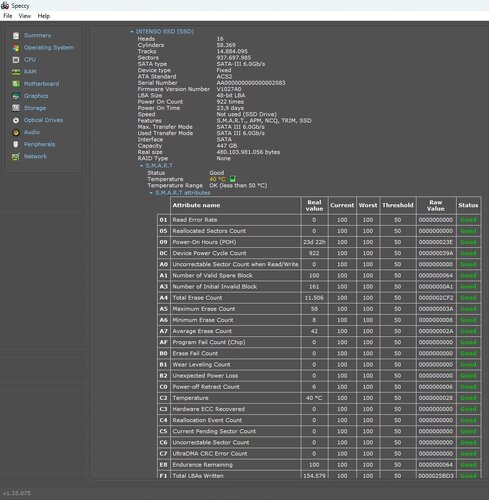The image size is (489, 500).
Task: Collapse the S.M.A.R.T attributes table
Action: point(151,193)
